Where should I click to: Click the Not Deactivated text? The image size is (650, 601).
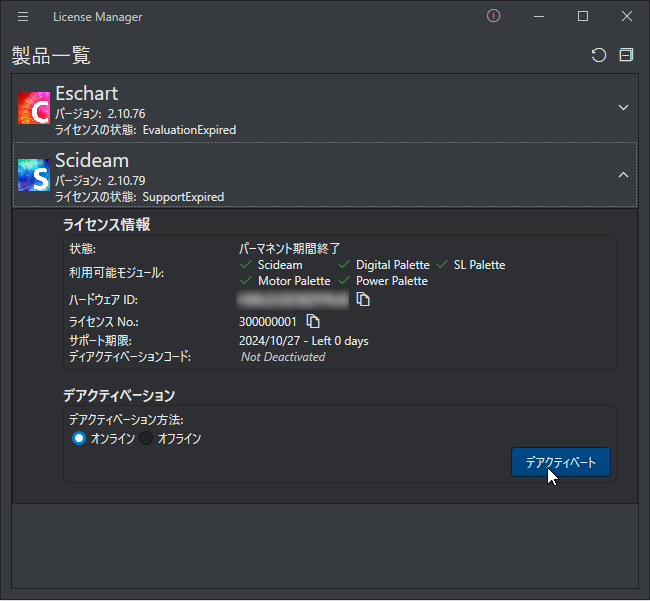[283, 357]
